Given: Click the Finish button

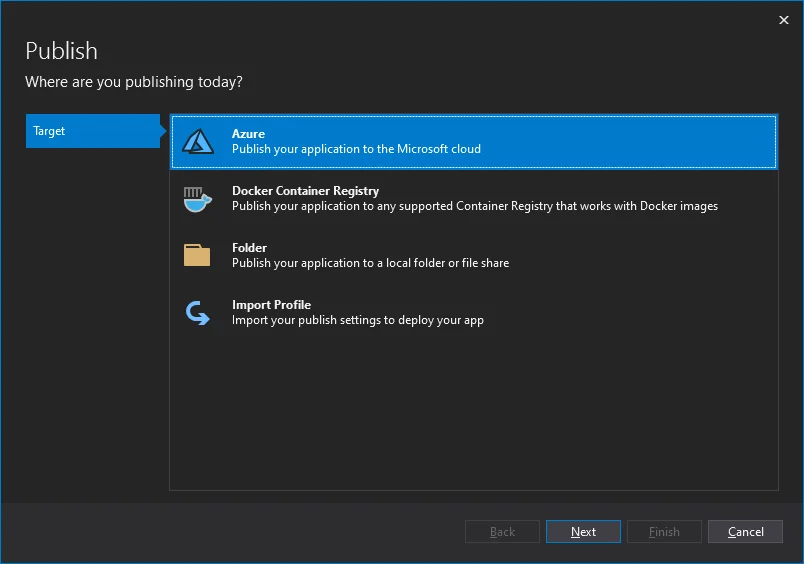Looking at the screenshot, I should (x=664, y=532).
